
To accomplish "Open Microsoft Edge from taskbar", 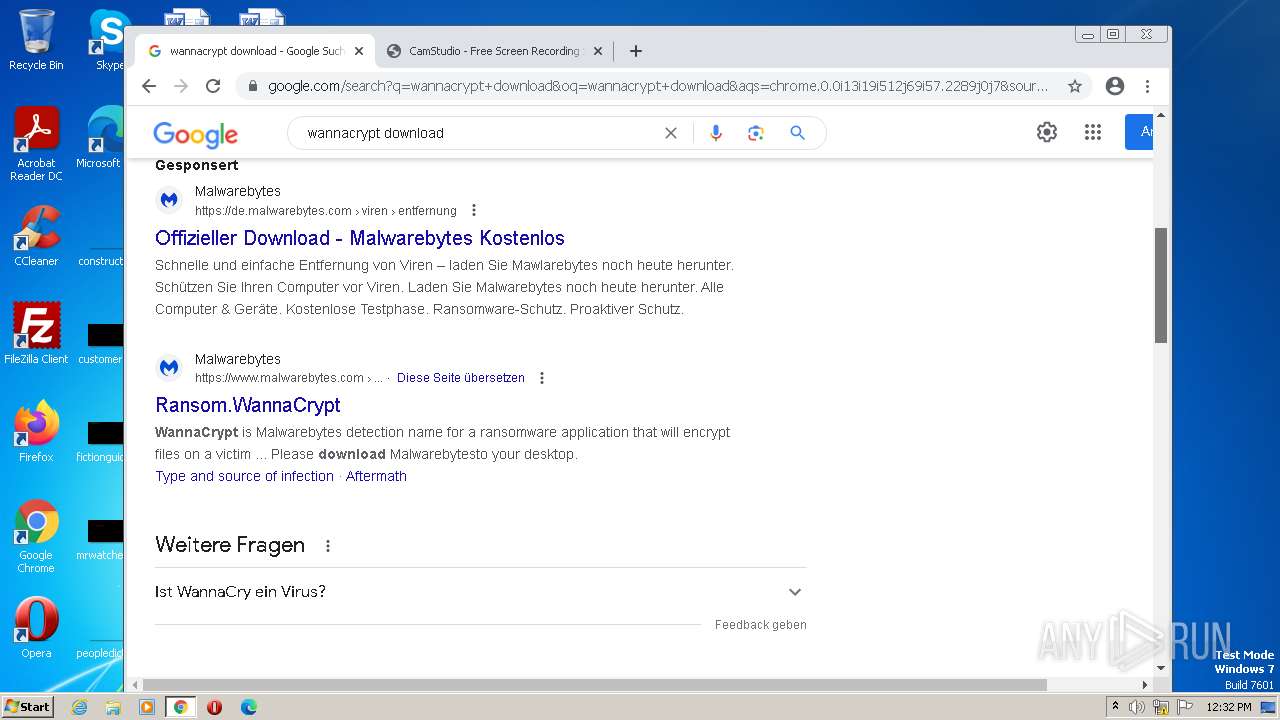I will 248,707.
